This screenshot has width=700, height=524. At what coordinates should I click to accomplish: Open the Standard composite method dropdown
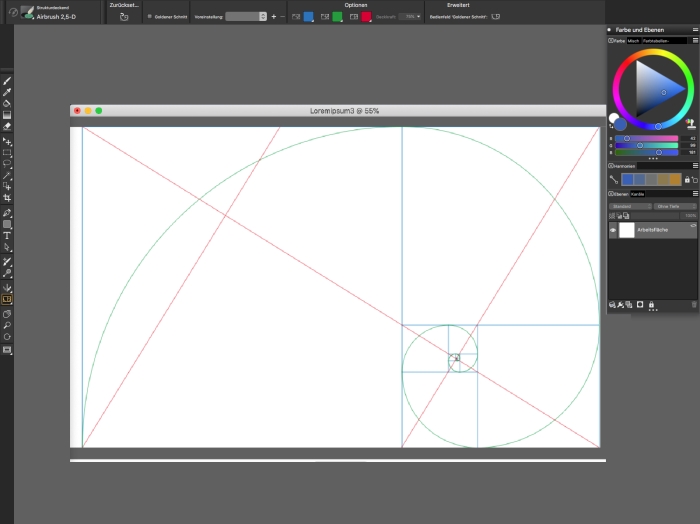click(x=629, y=206)
